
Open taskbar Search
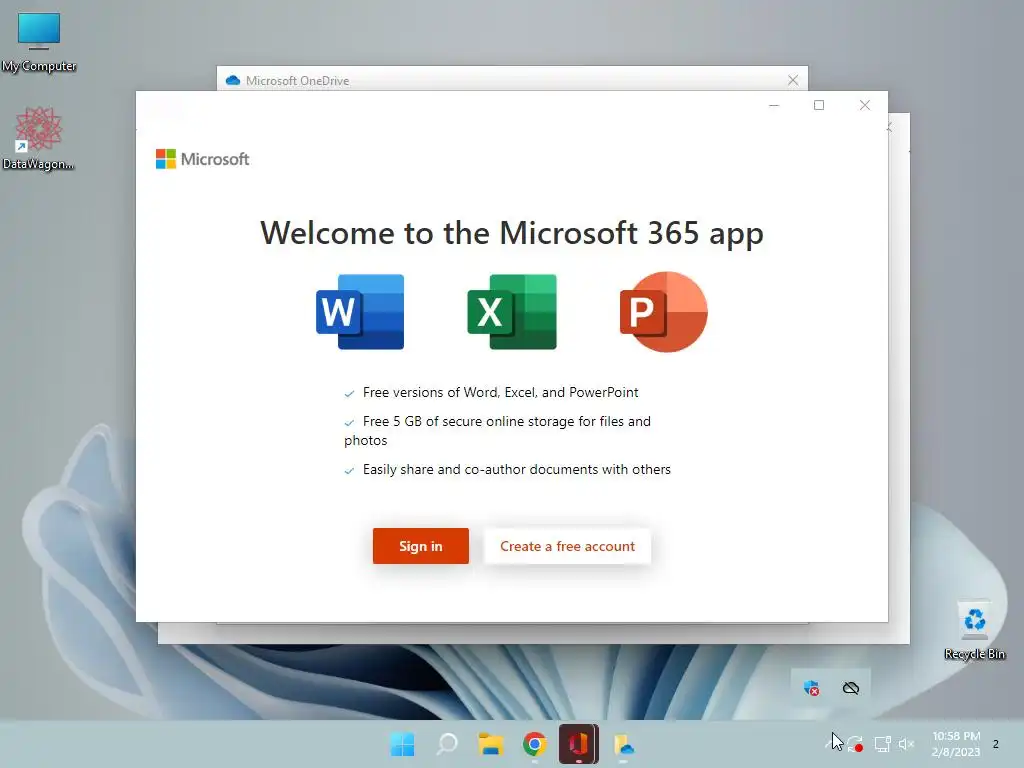(447, 744)
